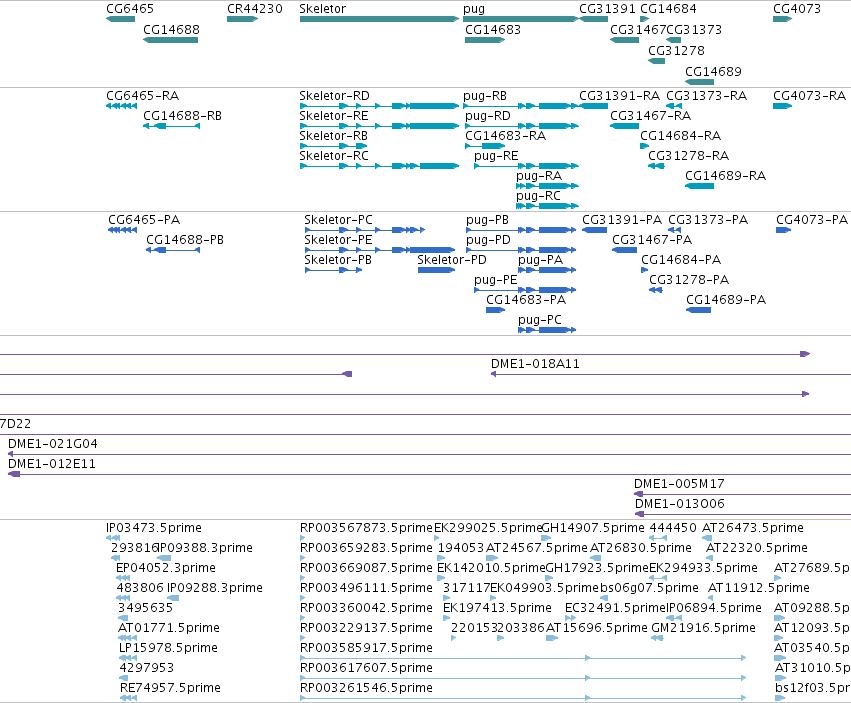Click transcript CG14684-RA

(x=681, y=136)
